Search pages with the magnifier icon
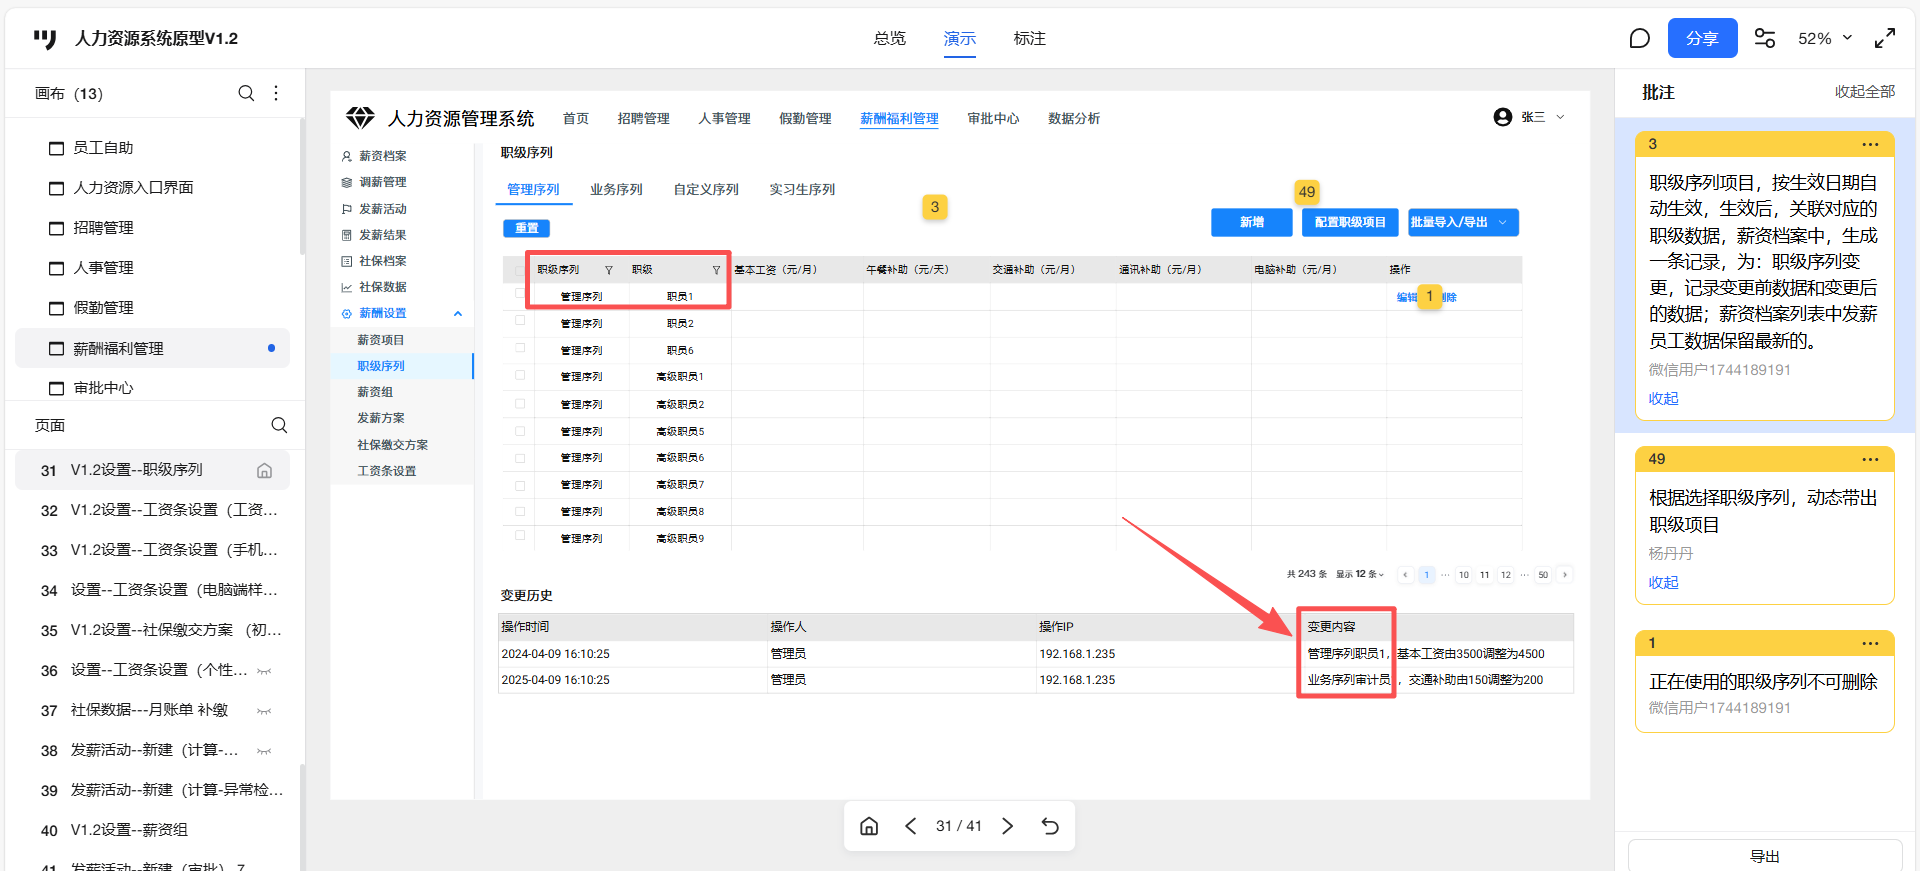Screen dimensions: 1920x871 [279, 425]
